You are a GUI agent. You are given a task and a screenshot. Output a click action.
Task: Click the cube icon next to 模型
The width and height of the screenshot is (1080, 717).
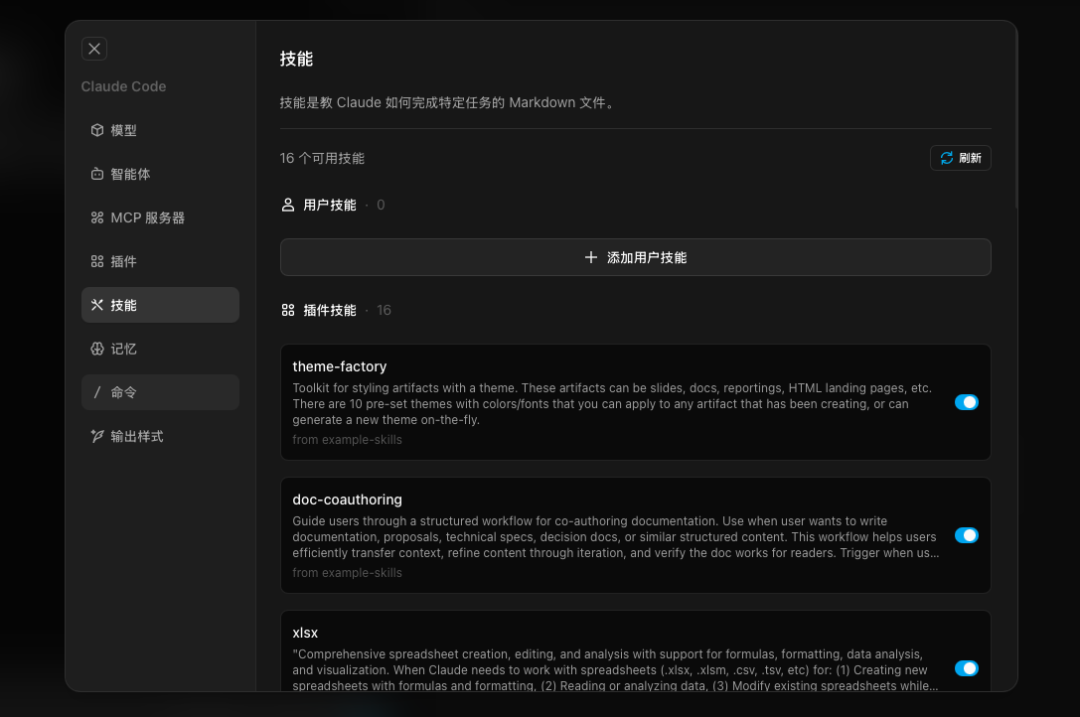(97, 130)
